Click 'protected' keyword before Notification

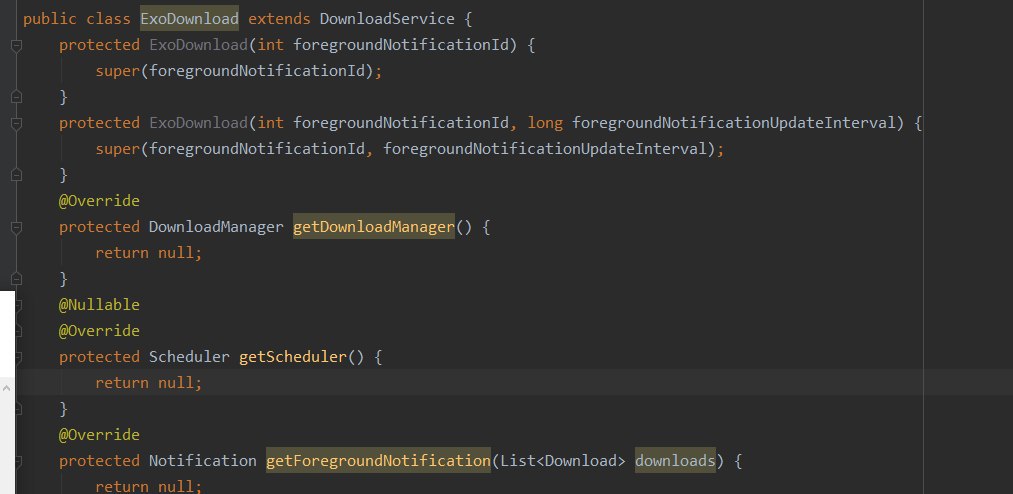tap(99, 461)
